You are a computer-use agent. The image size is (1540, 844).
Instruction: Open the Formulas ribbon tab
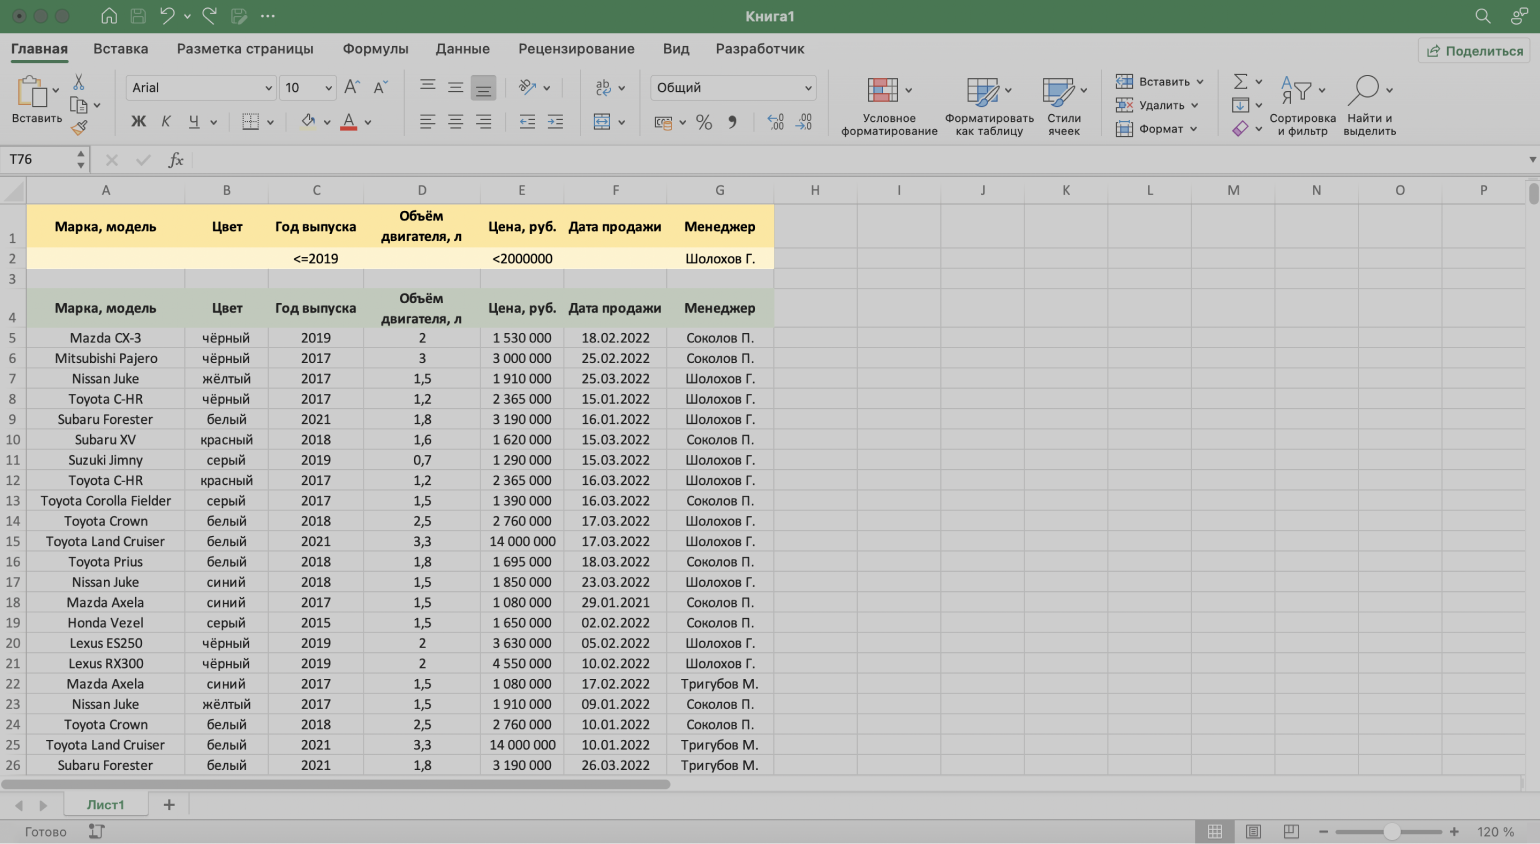(375, 49)
